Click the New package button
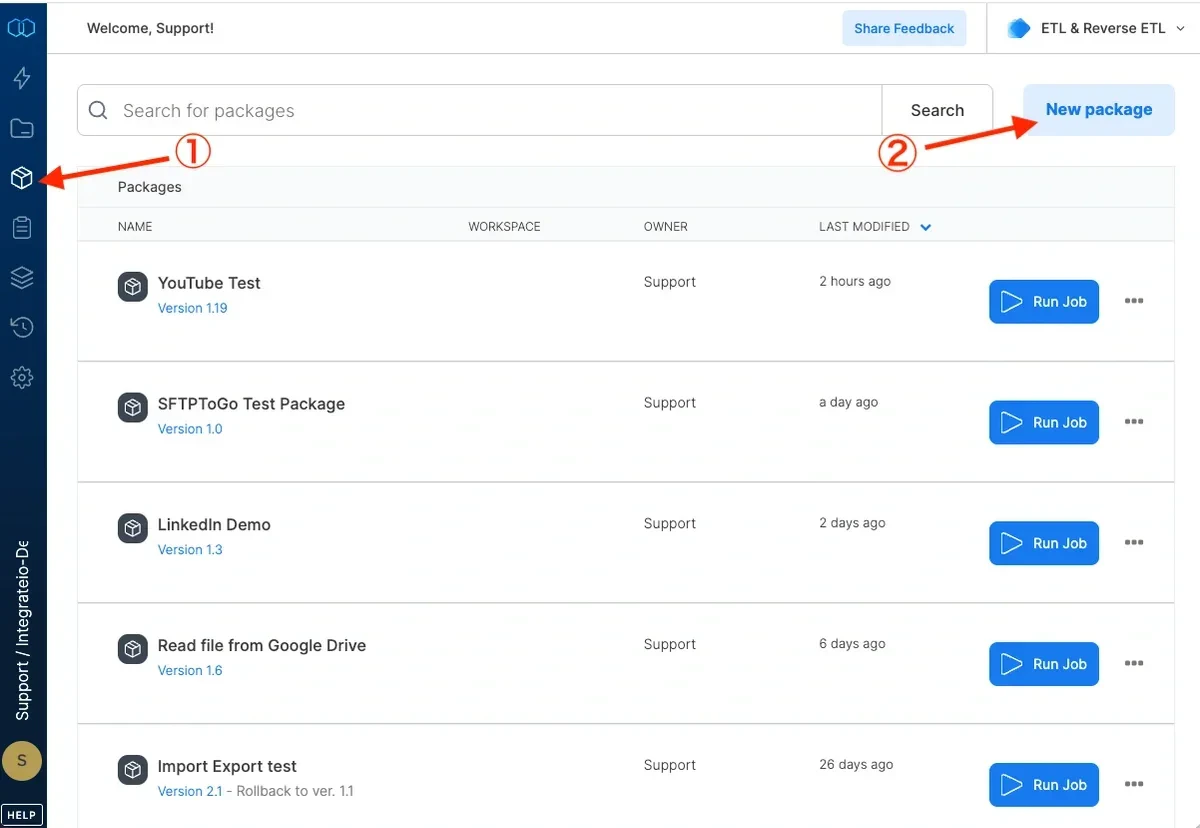This screenshot has width=1200, height=828. 1097,110
